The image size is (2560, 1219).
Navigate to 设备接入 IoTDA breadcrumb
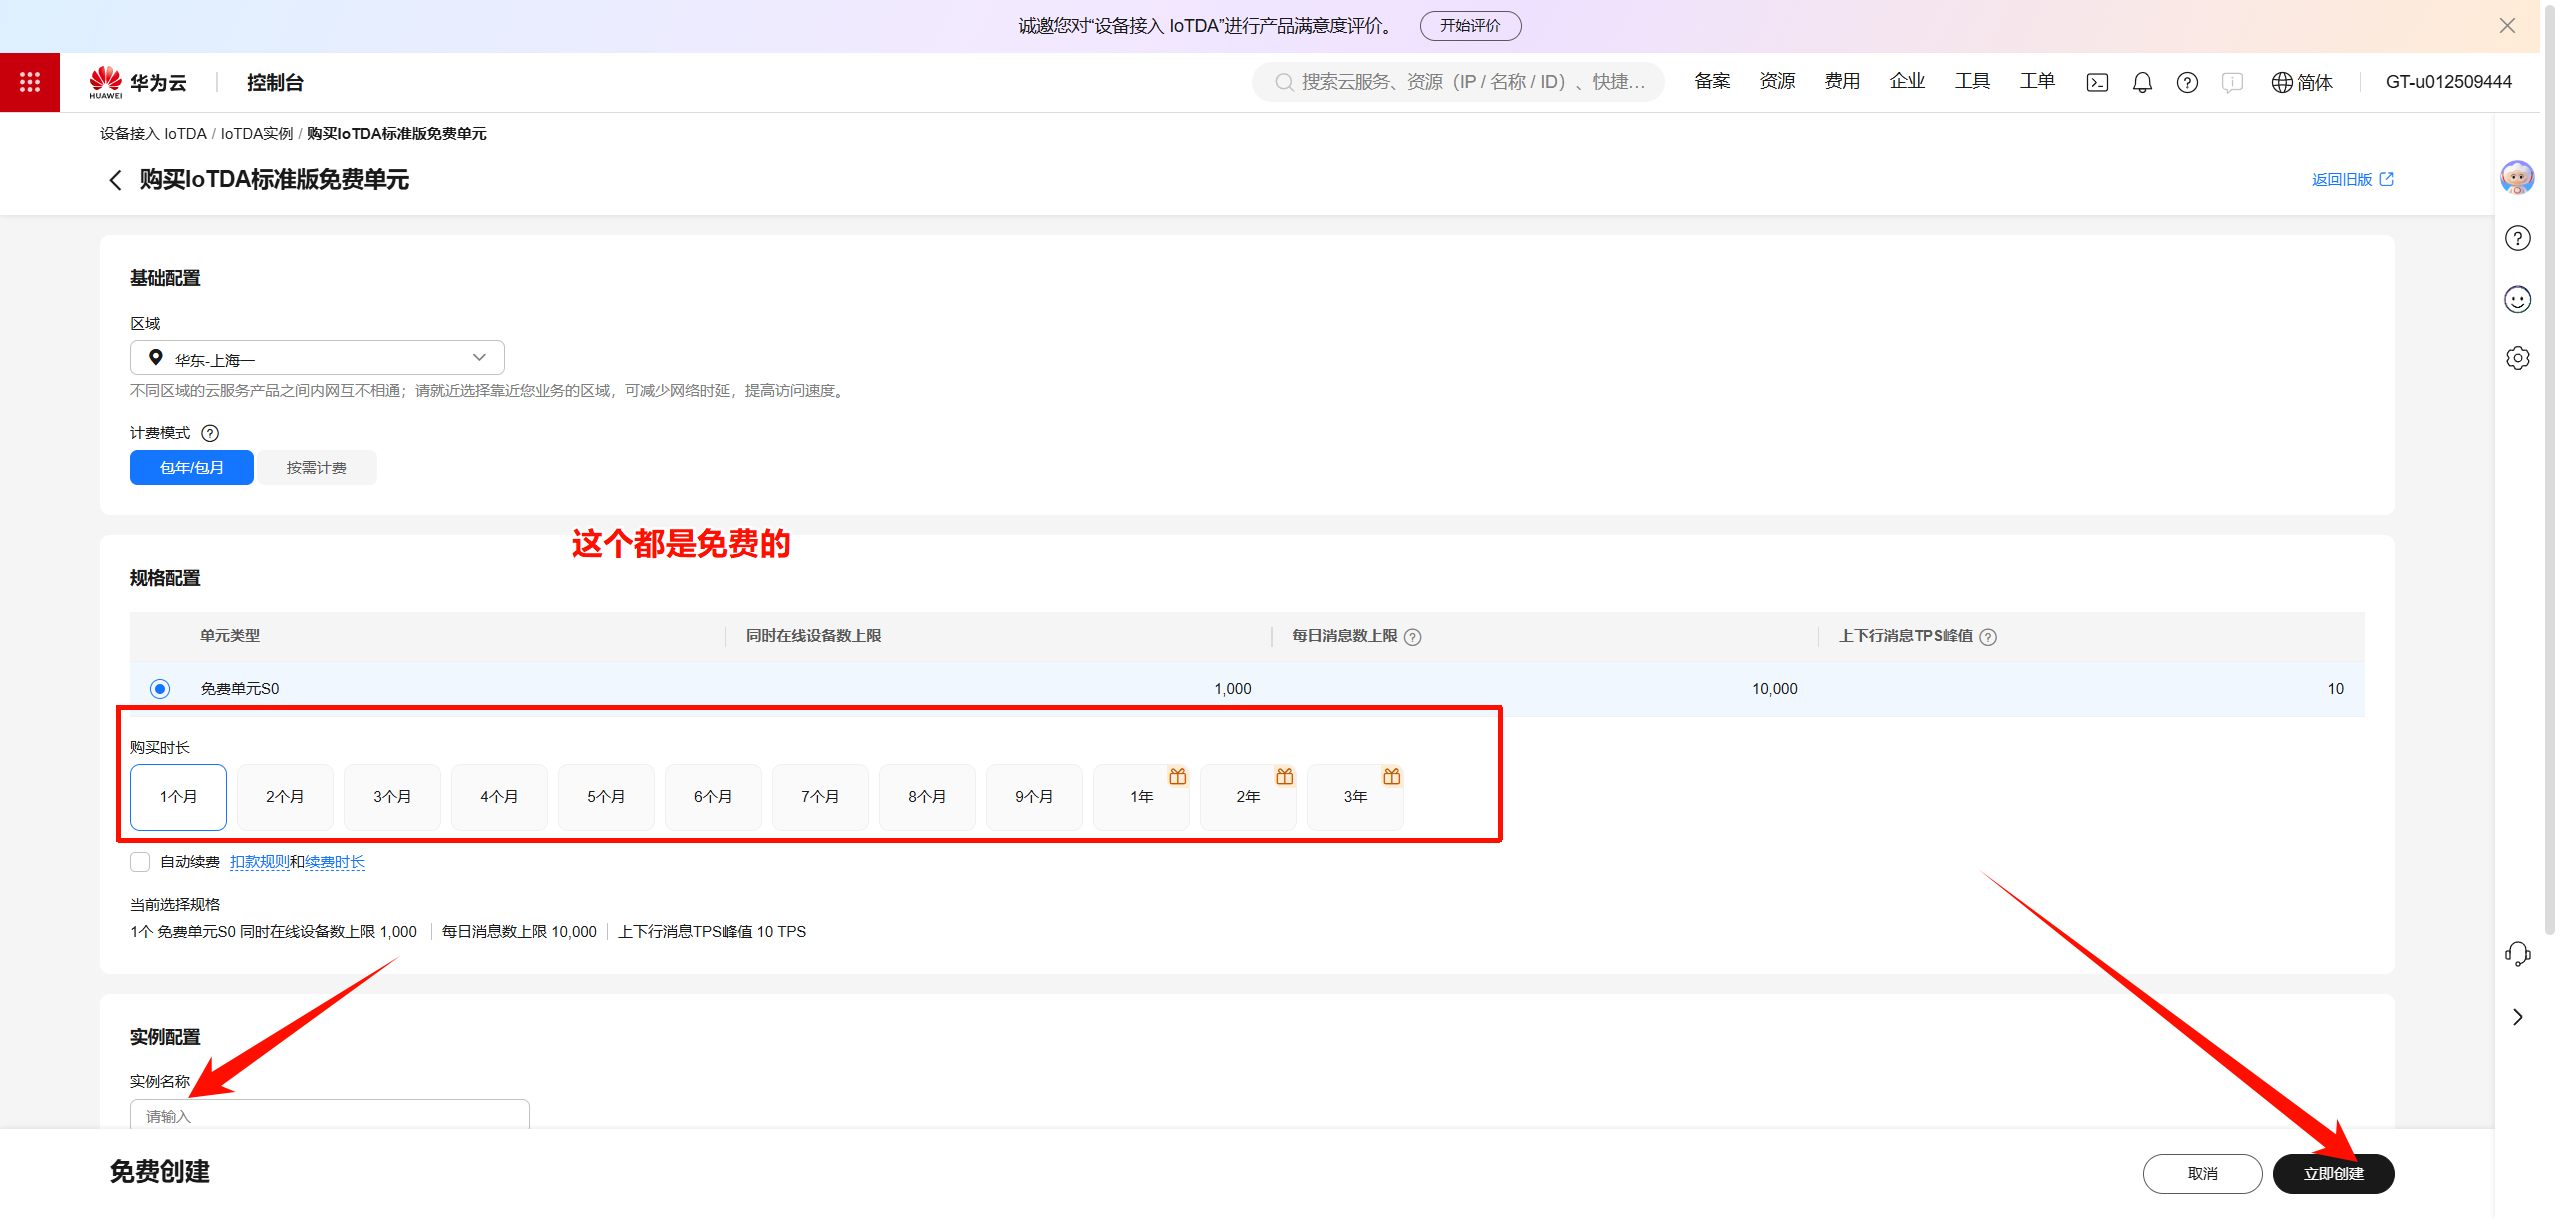coord(153,134)
